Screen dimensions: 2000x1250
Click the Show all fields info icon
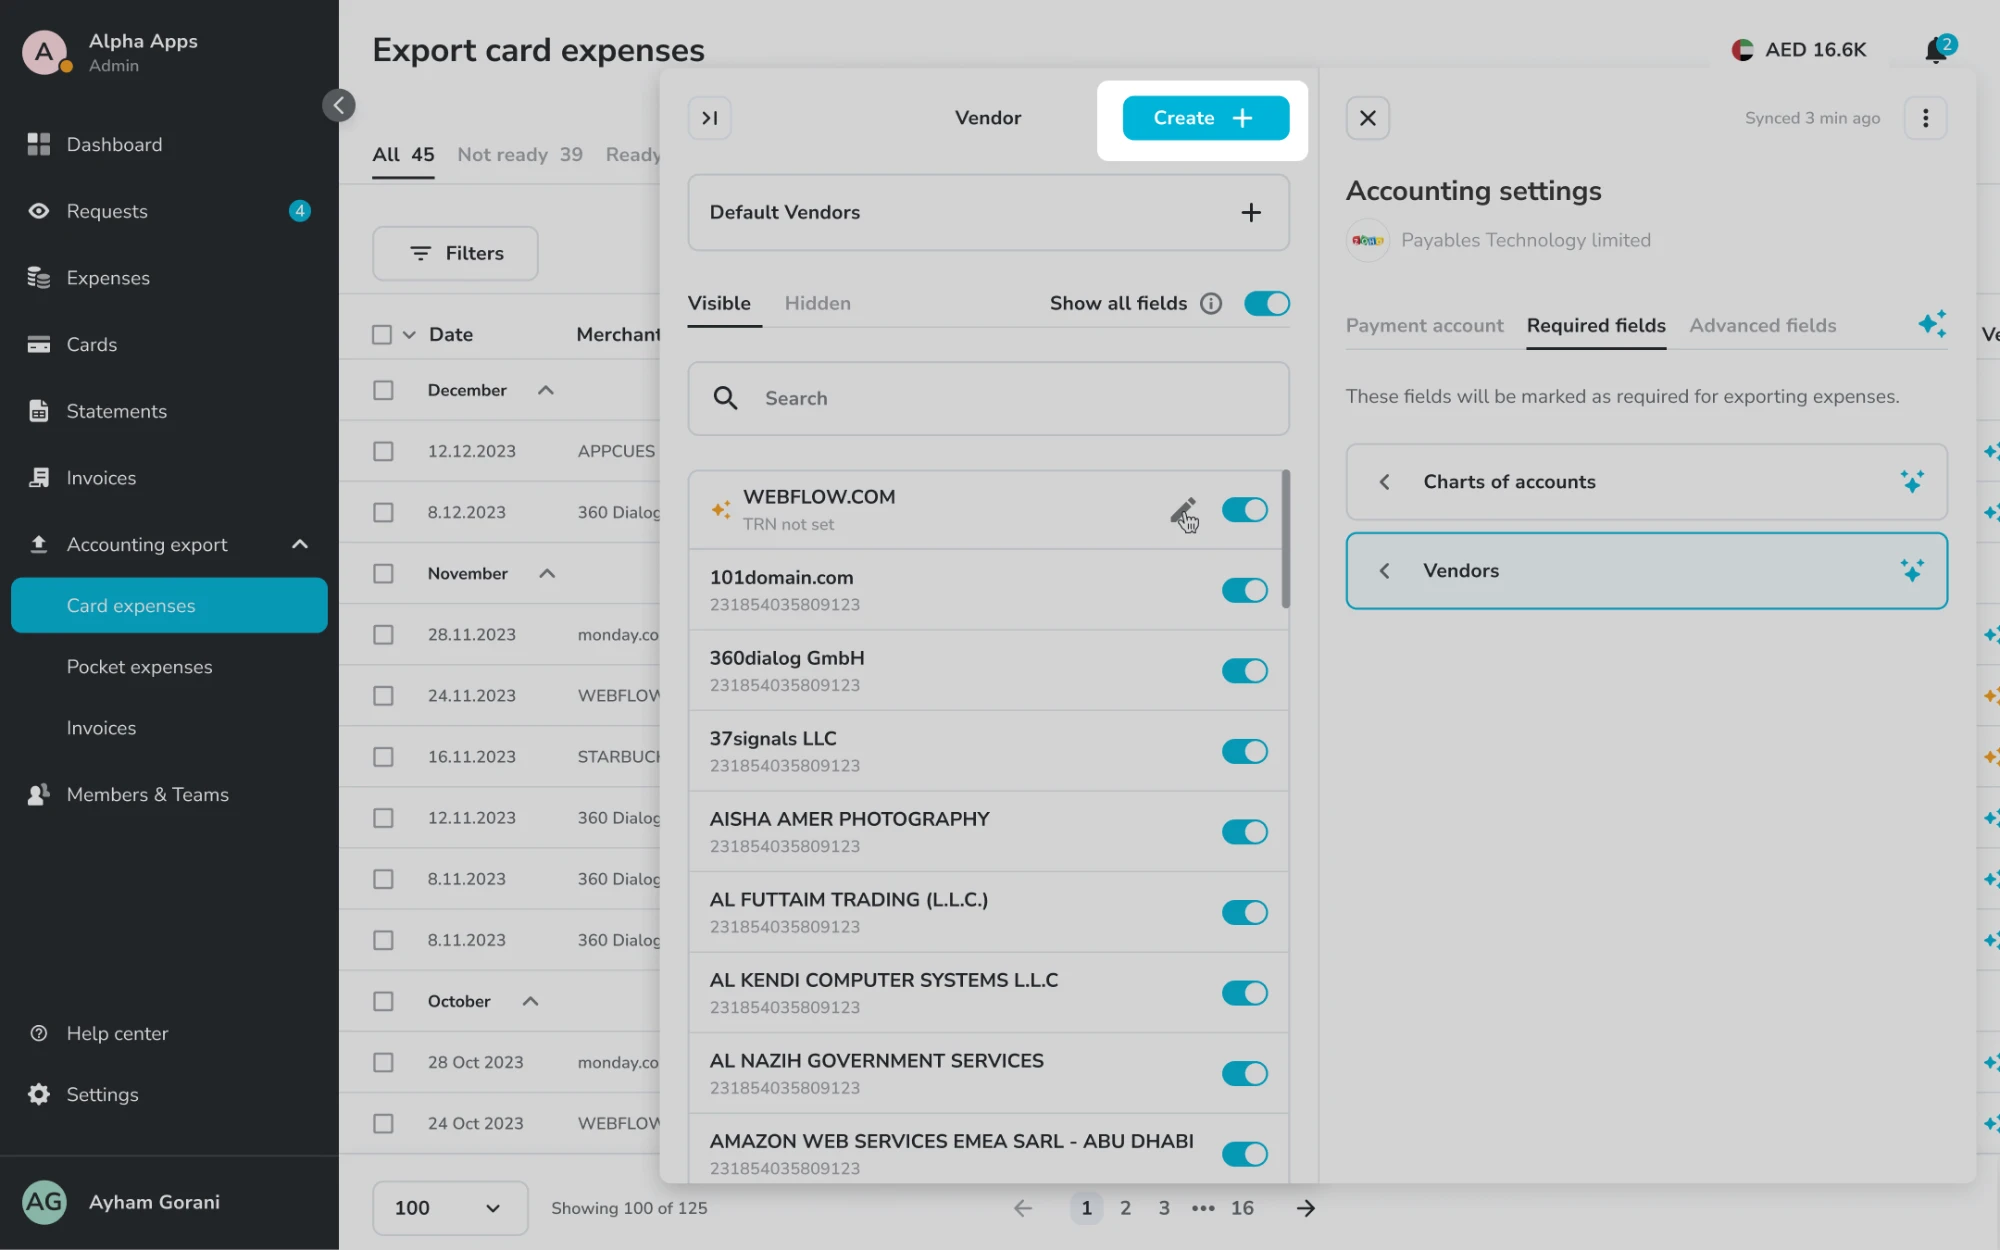coord(1211,303)
